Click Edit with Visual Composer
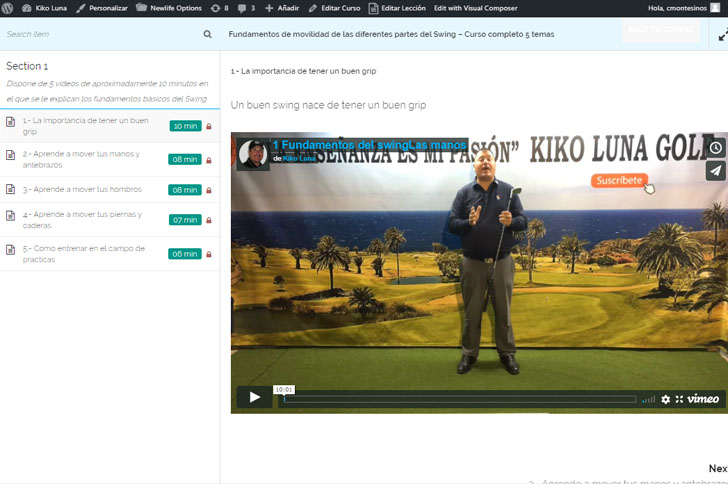 [x=475, y=8]
